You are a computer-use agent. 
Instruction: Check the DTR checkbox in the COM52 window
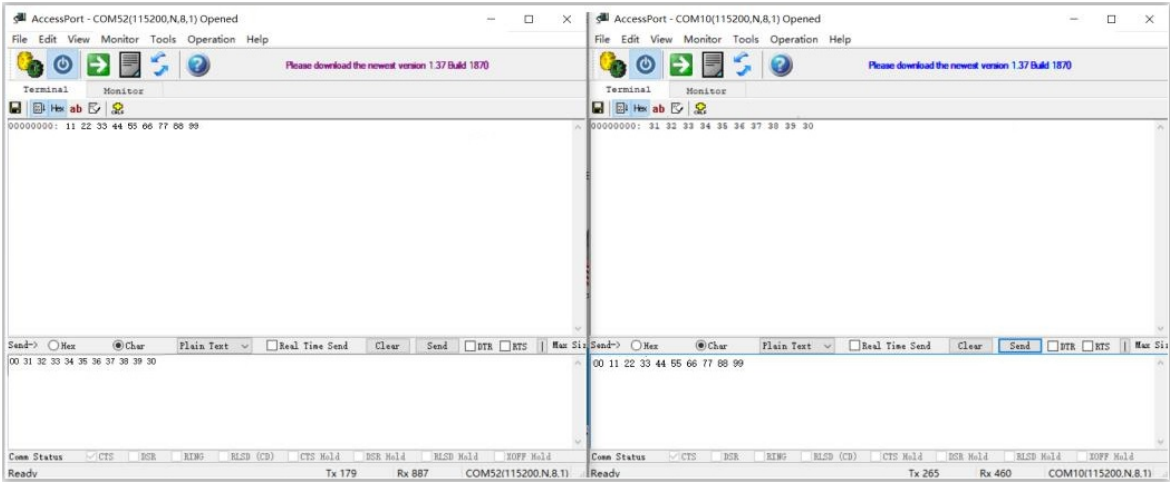click(x=471, y=346)
